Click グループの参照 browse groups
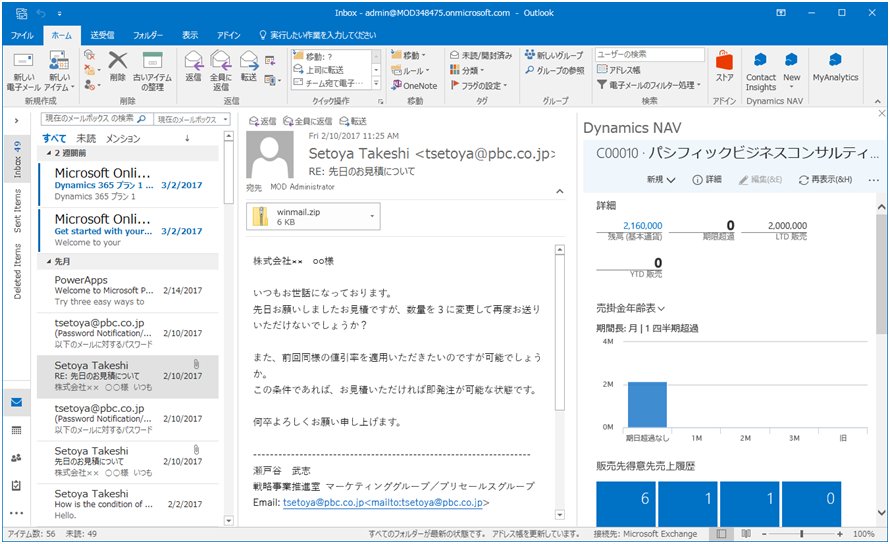The image size is (890, 544). point(555,70)
